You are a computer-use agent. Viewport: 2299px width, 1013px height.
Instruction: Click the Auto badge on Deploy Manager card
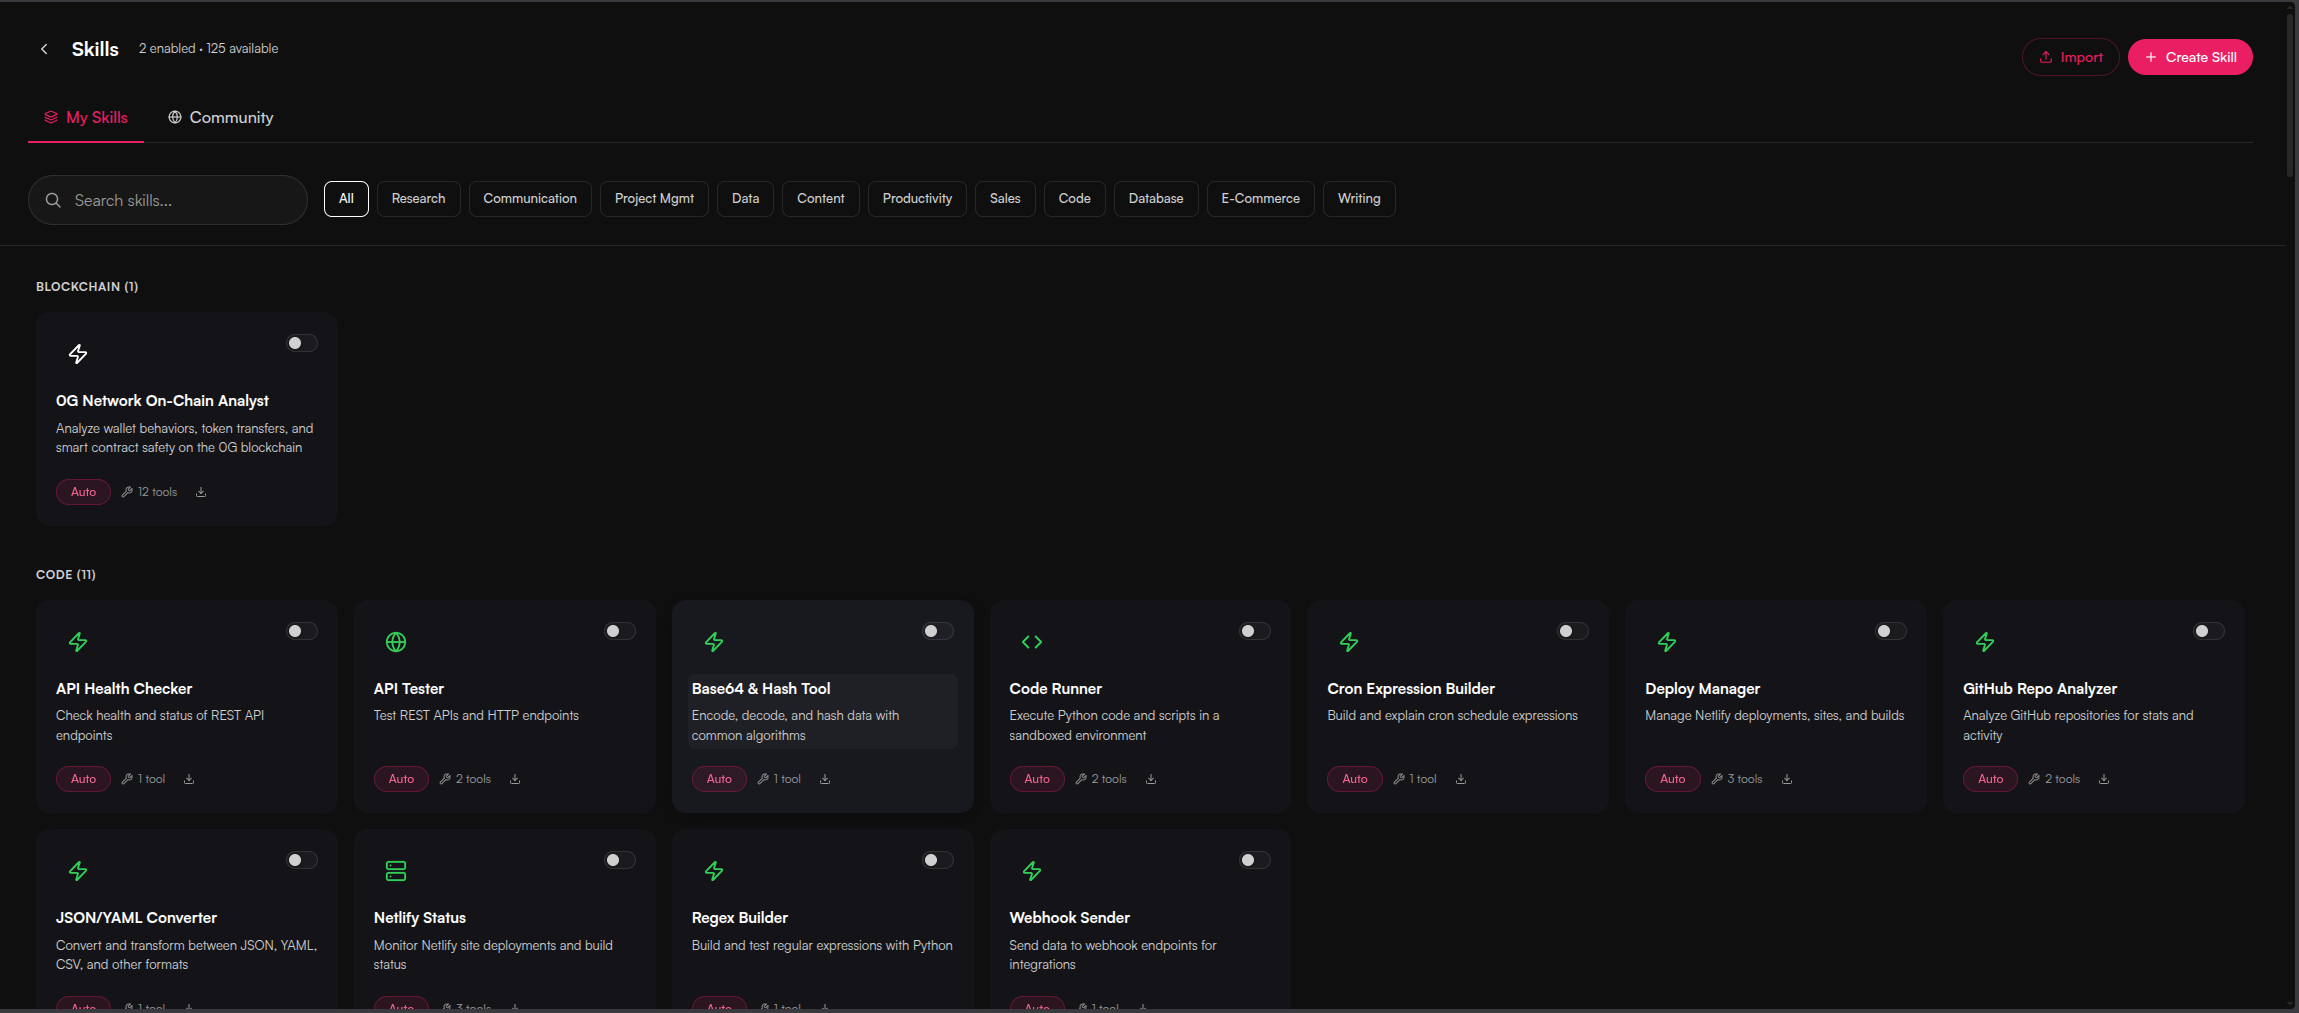click(x=1673, y=779)
